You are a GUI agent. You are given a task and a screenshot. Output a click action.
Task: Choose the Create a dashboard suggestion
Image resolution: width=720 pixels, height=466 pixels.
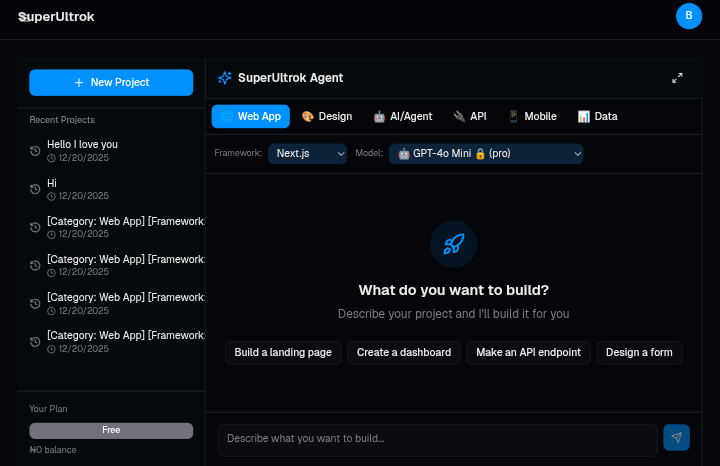click(x=404, y=353)
